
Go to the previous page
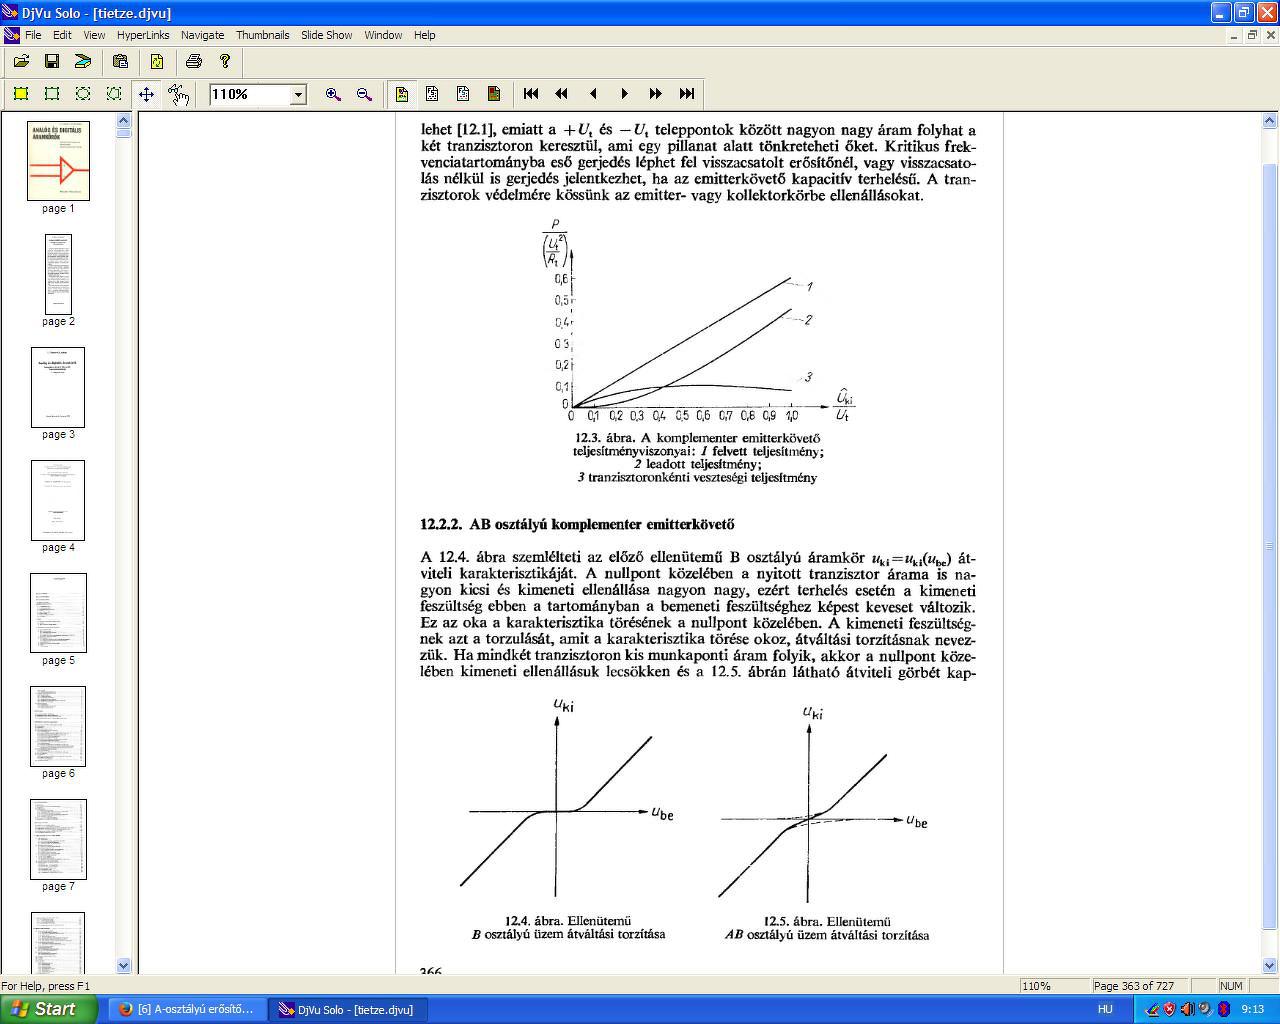coord(593,94)
